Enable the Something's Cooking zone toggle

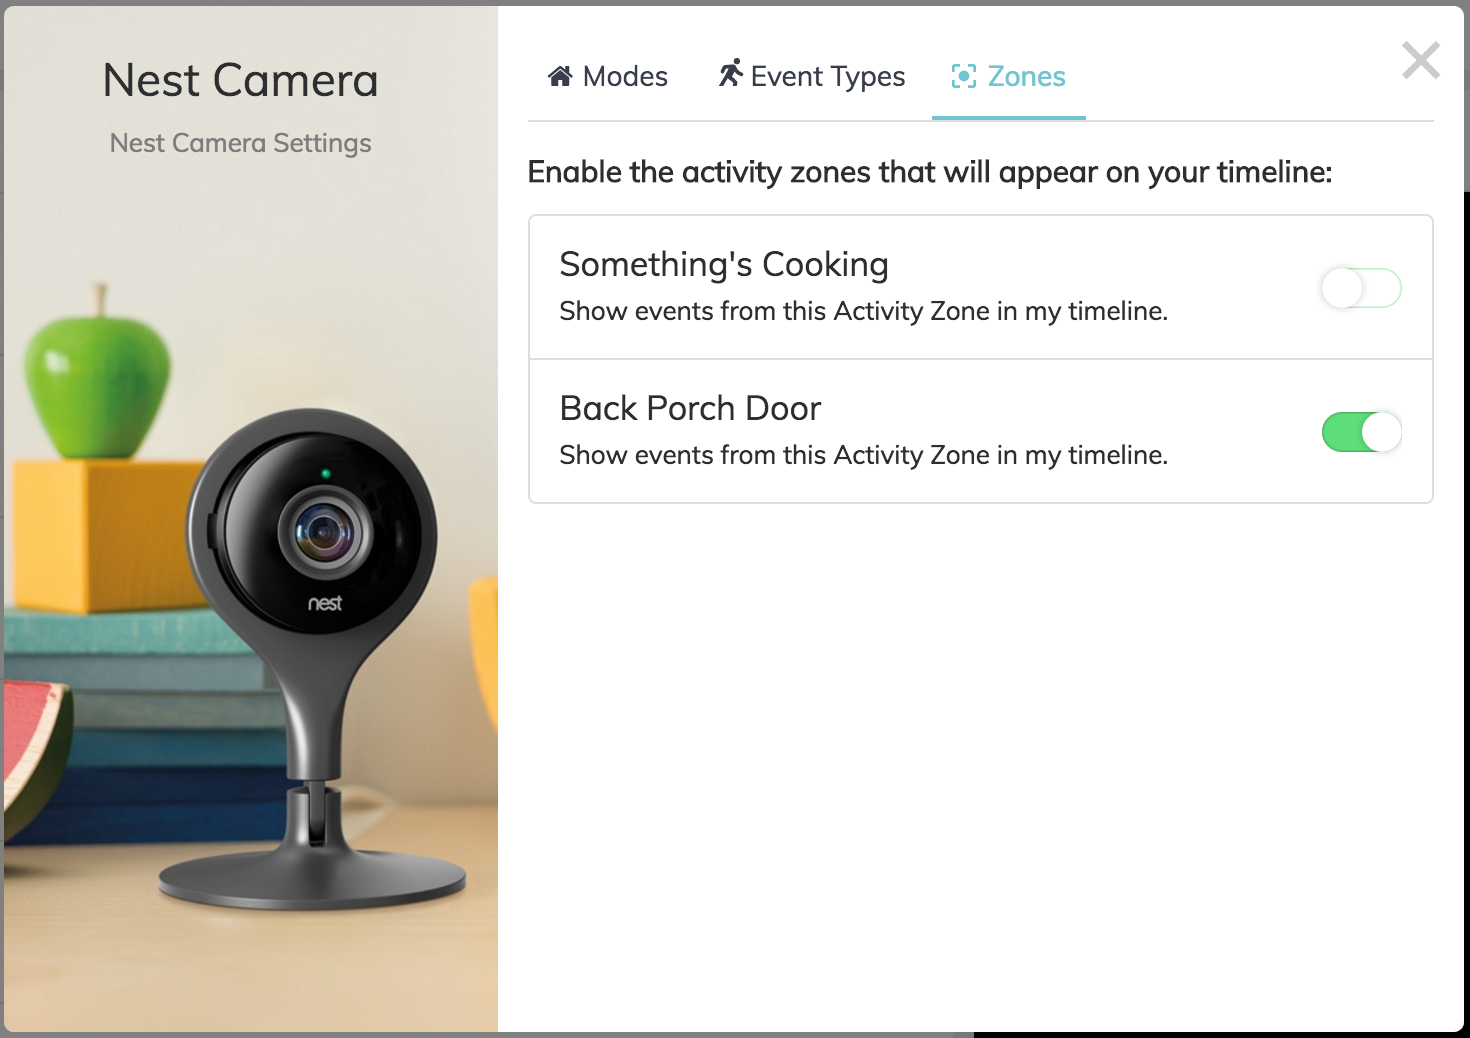[1361, 288]
